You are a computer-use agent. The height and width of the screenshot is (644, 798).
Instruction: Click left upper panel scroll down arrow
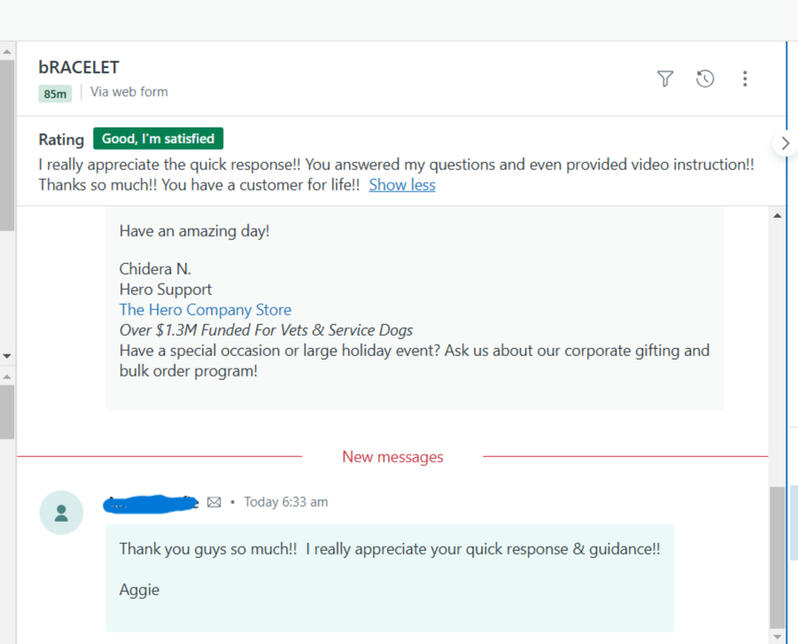tap(7, 356)
